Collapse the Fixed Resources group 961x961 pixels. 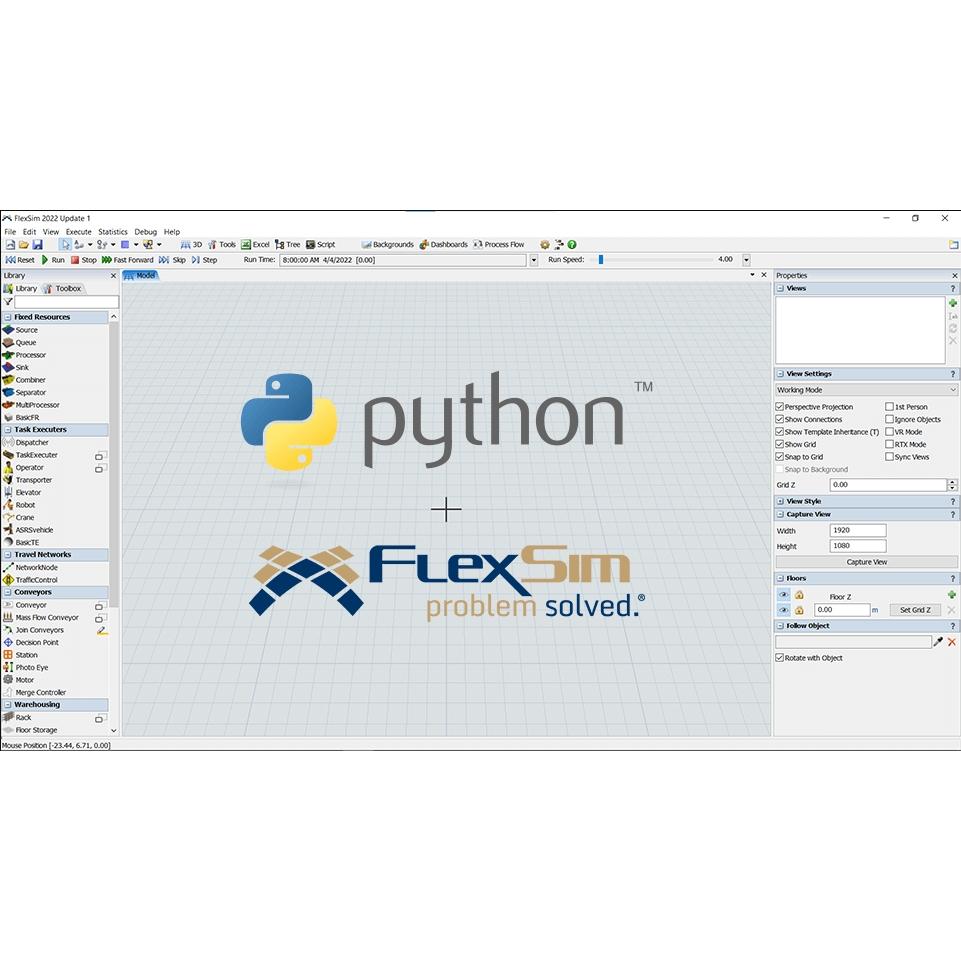[8, 317]
